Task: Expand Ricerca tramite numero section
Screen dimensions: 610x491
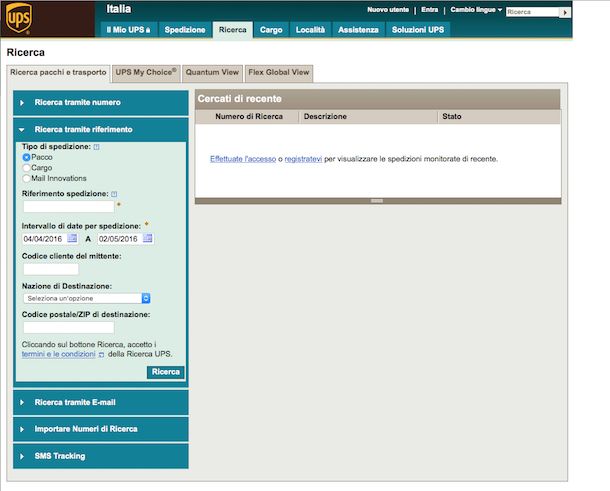Action: [101, 103]
